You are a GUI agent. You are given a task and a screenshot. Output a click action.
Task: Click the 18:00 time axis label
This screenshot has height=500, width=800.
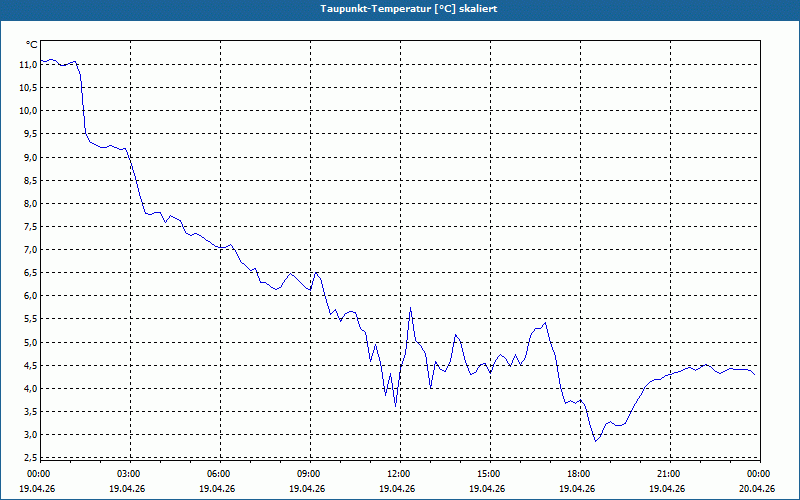click(580, 474)
